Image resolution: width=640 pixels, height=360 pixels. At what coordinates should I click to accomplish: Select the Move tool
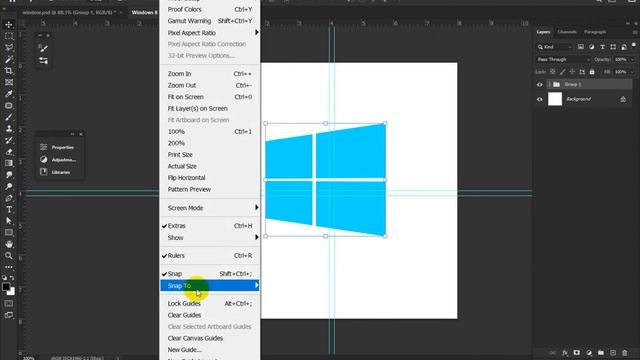[x=9, y=25]
